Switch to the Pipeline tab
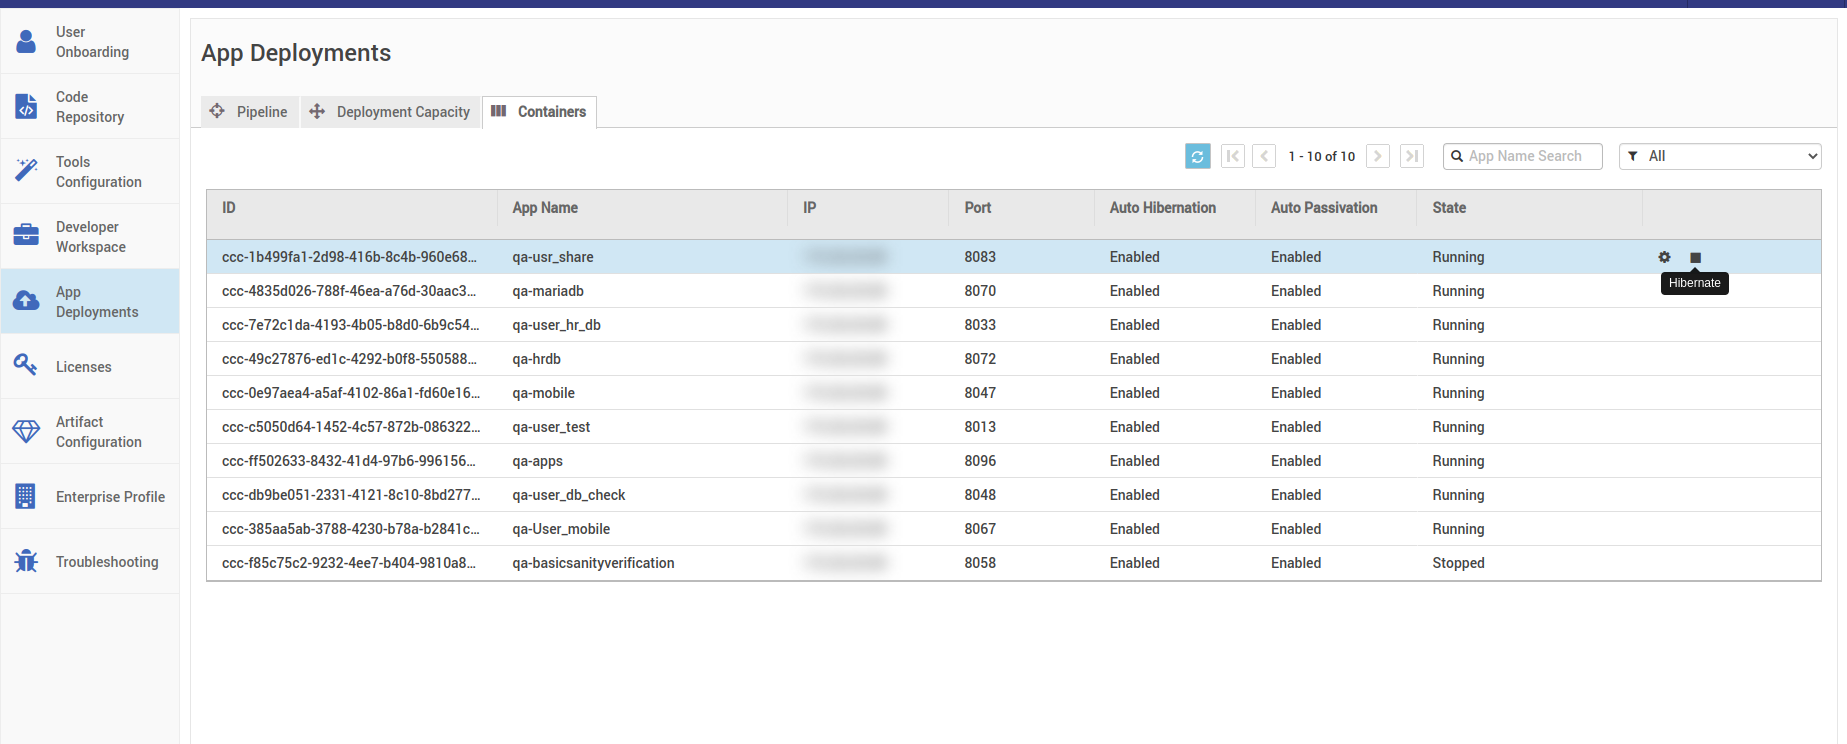The height and width of the screenshot is (744, 1847). pyautogui.click(x=250, y=112)
